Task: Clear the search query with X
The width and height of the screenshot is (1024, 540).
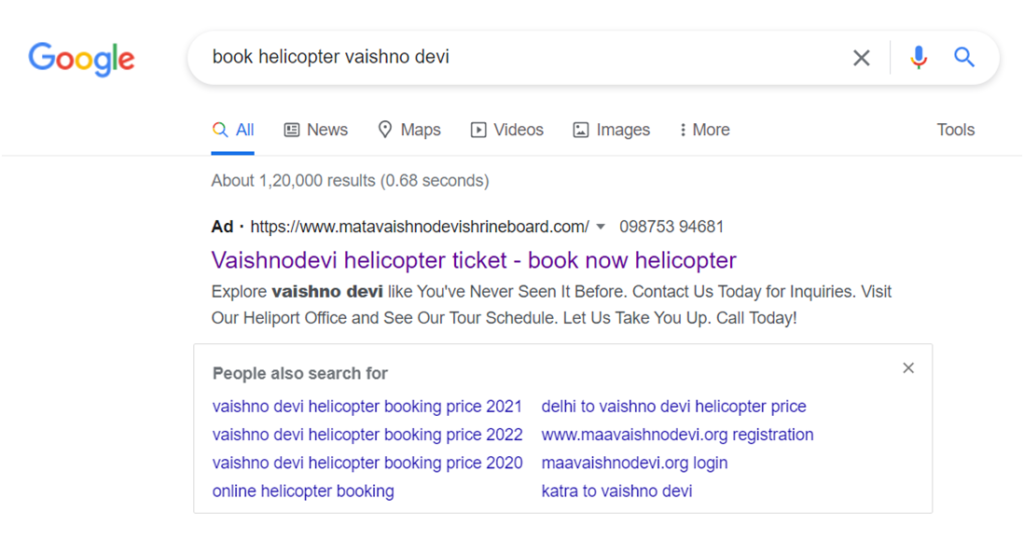Action: click(x=861, y=58)
